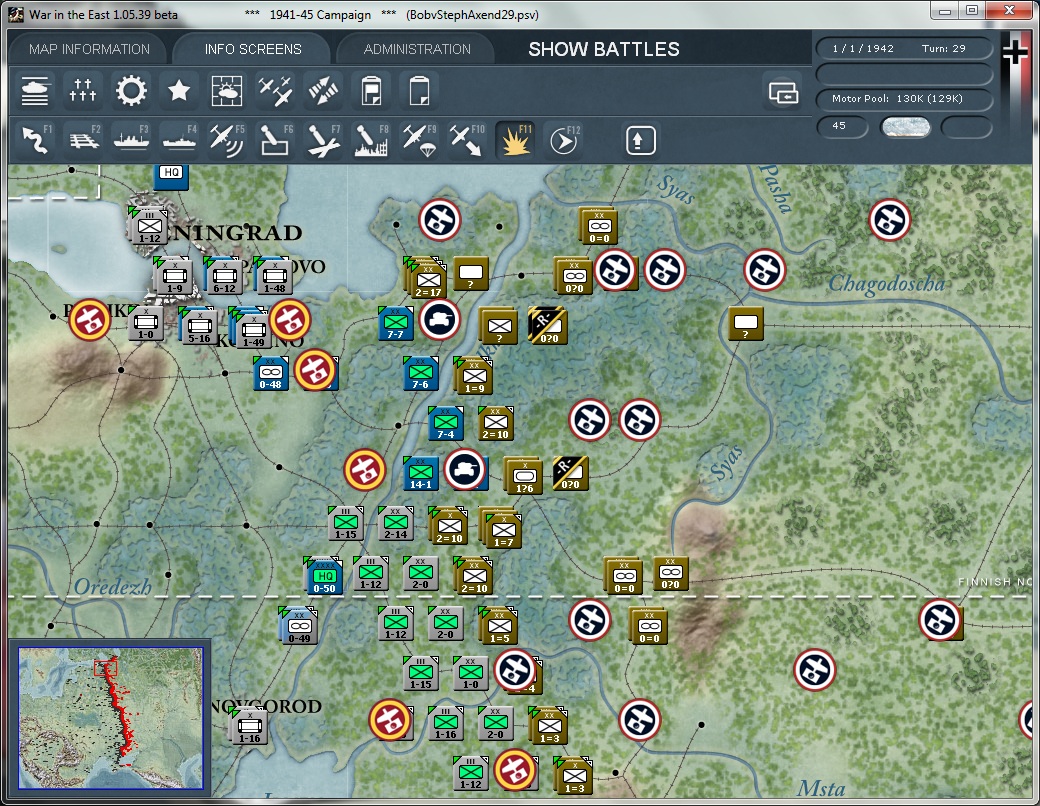The width and height of the screenshot is (1040, 806).
Task: Select the Soviet counter labeled 1=5
Action: 499,626
